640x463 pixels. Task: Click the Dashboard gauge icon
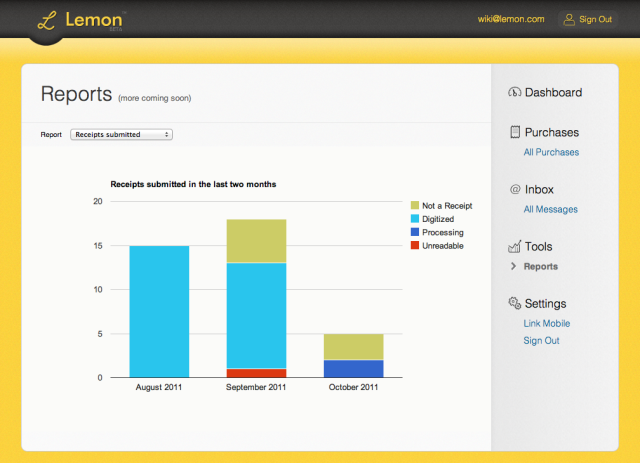pos(515,93)
